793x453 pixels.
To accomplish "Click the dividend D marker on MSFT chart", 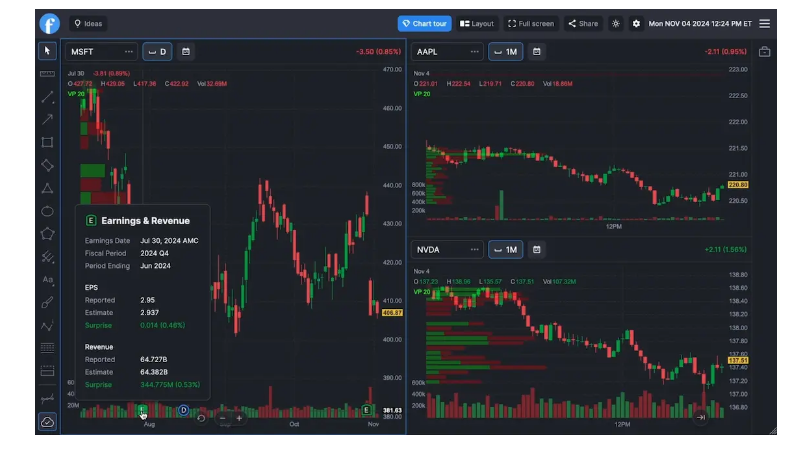I will (x=184, y=410).
